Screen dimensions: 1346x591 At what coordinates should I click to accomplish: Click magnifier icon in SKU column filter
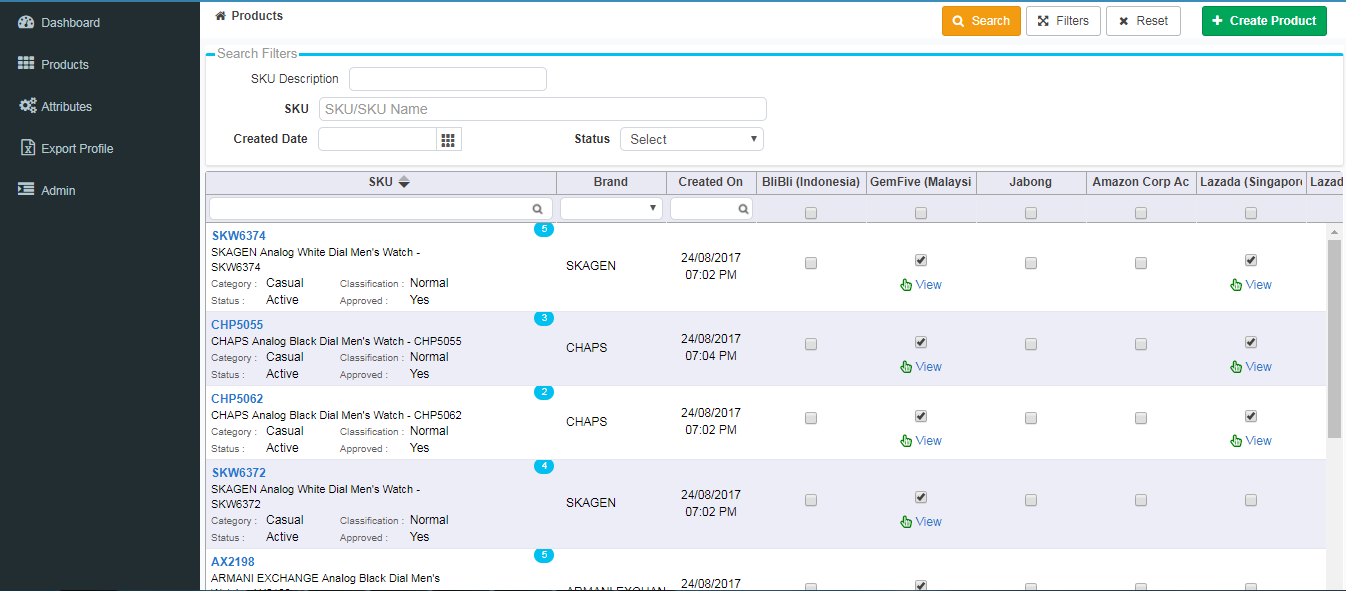[538, 209]
